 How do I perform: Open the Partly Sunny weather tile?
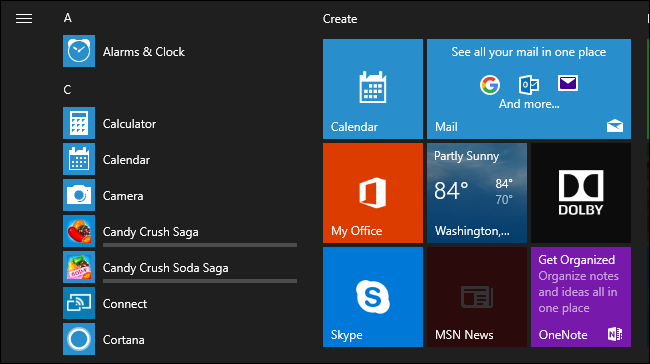click(x=477, y=193)
